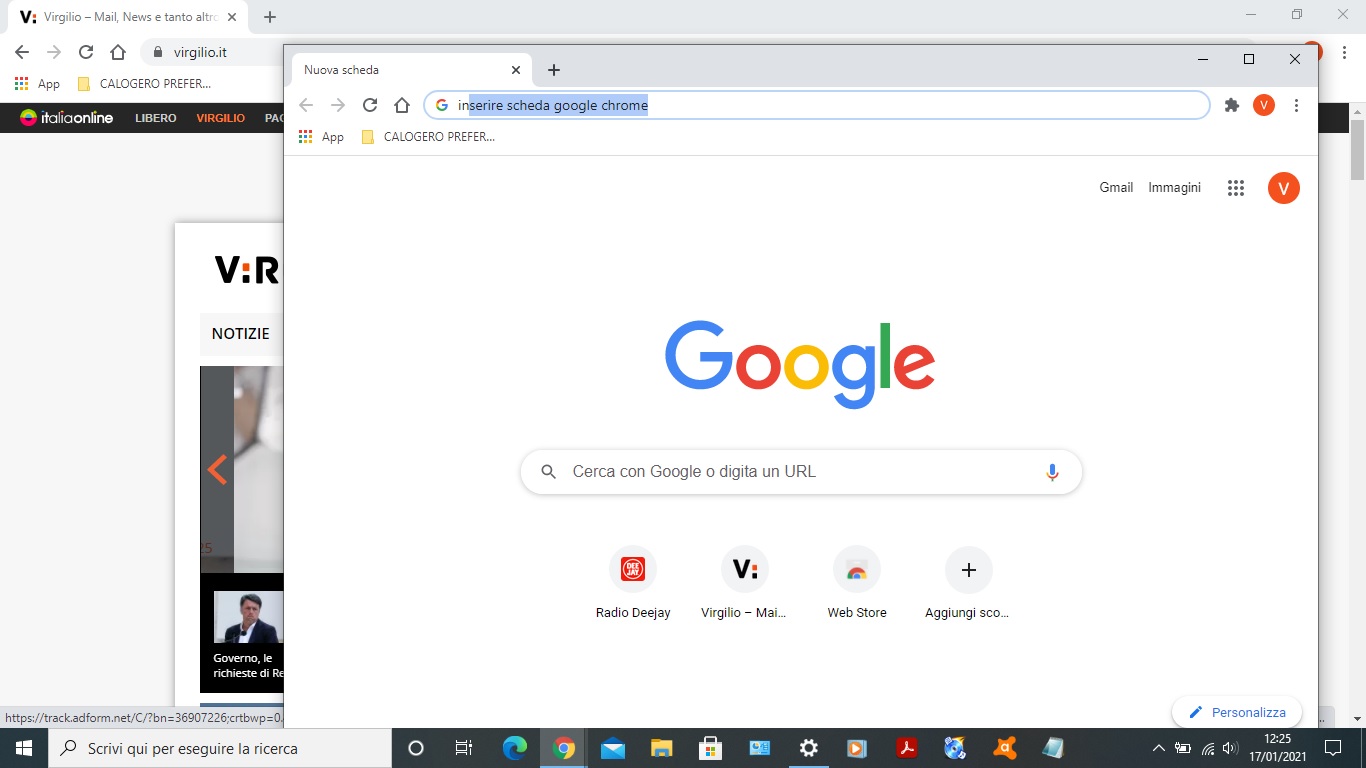Open App launcher in the Virgilio window
Image resolution: width=1366 pixels, height=768 pixels.
pos(37,84)
